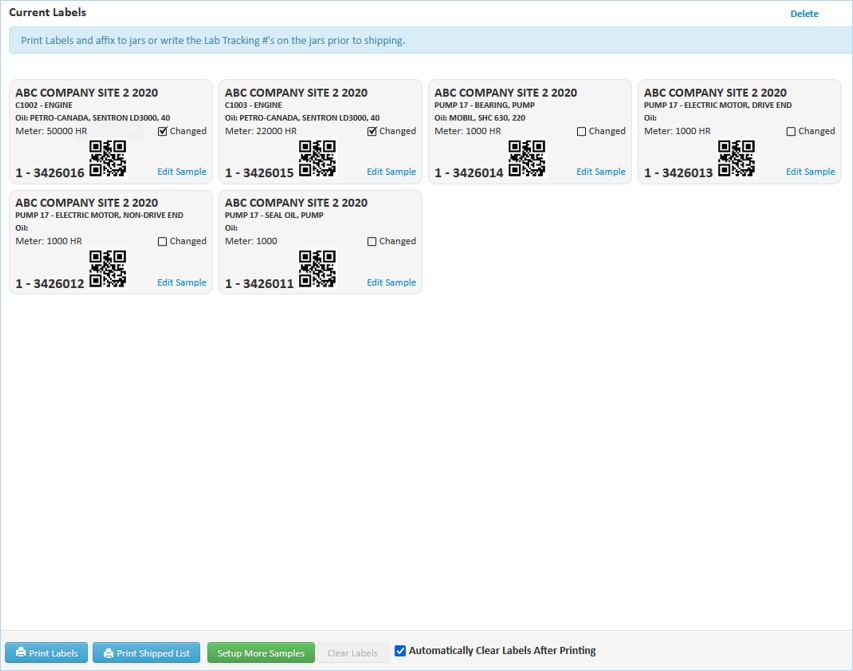Open Edit Sample for label 3426013
Image resolution: width=853 pixels, height=671 pixels.
pos(810,172)
